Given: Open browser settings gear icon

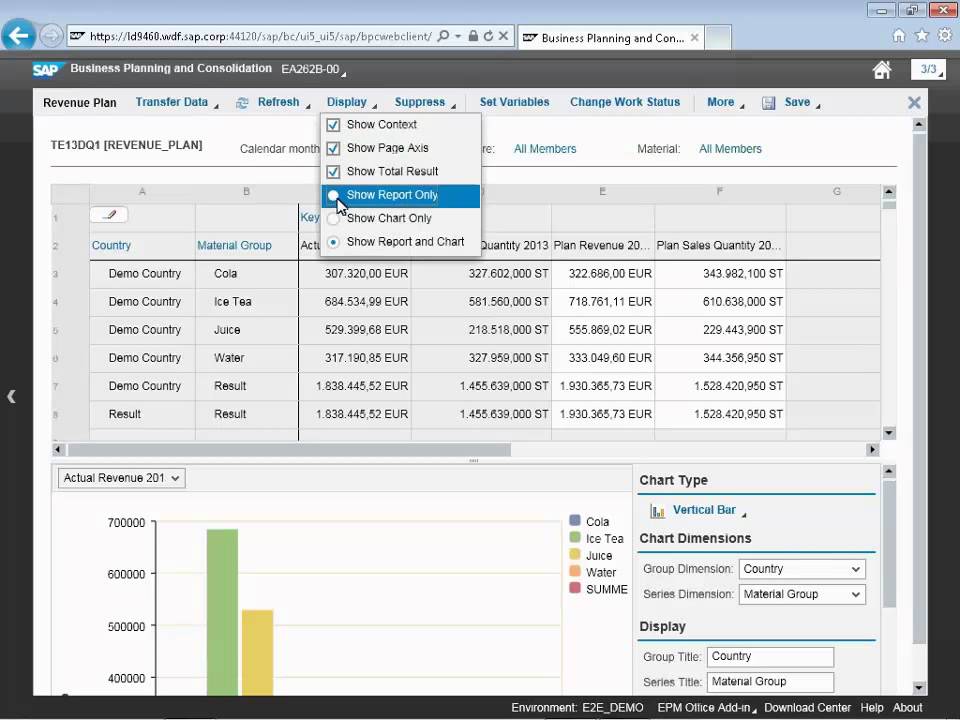Looking at the screenshot, I should click(945, 36).
